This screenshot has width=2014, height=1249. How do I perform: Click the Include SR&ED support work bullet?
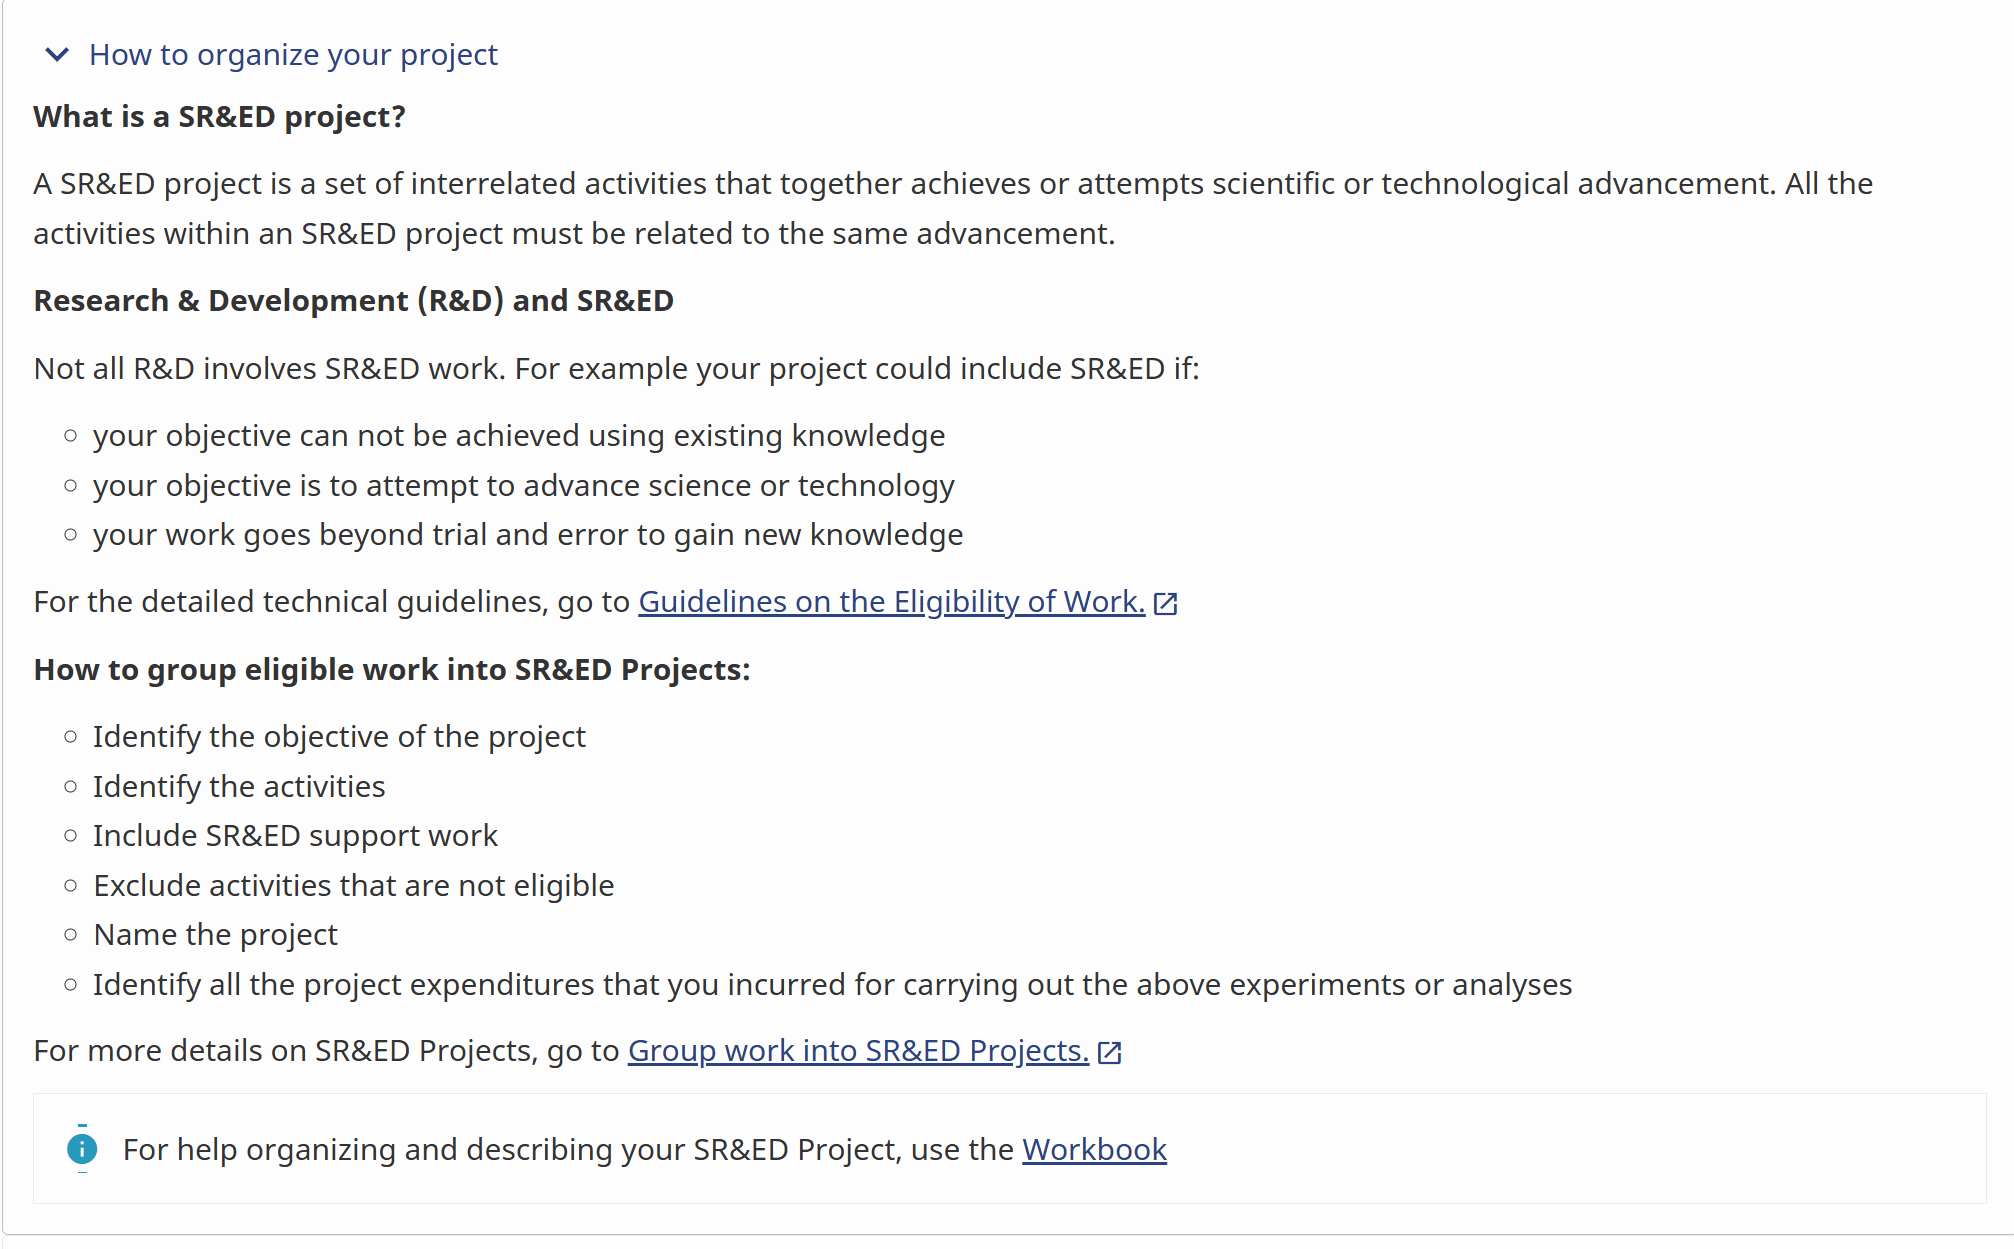click(295, 836)
